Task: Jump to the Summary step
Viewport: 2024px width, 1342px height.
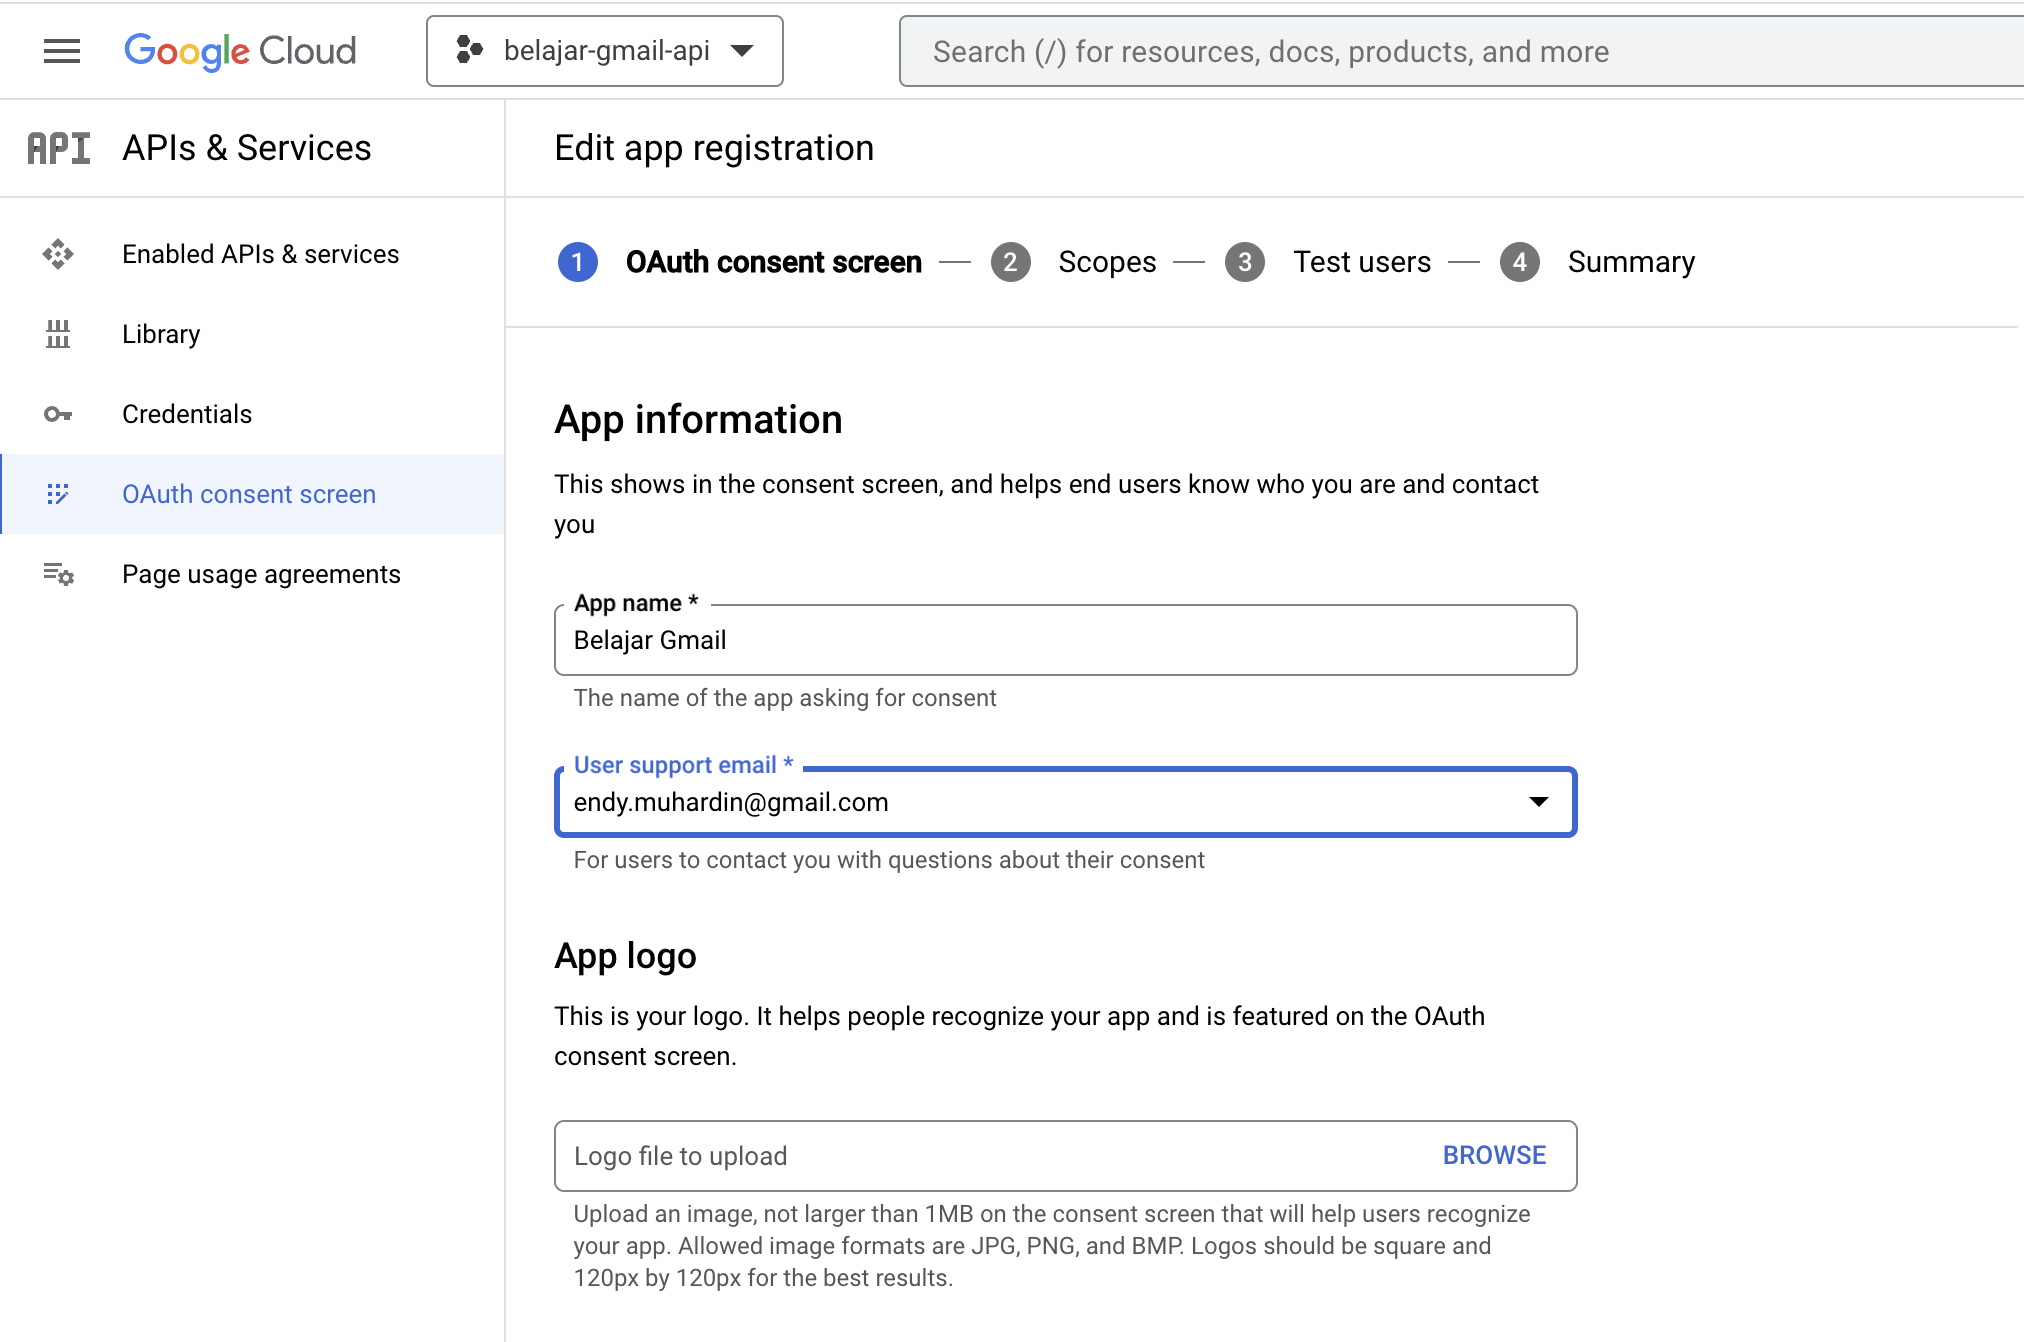Action: 1631,262
